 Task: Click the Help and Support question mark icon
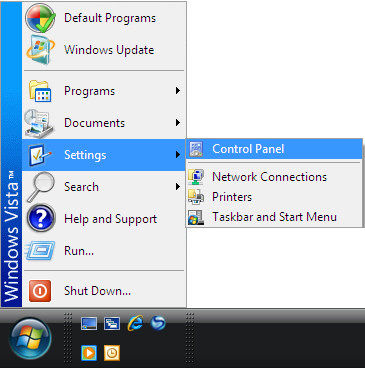point(41,218)
